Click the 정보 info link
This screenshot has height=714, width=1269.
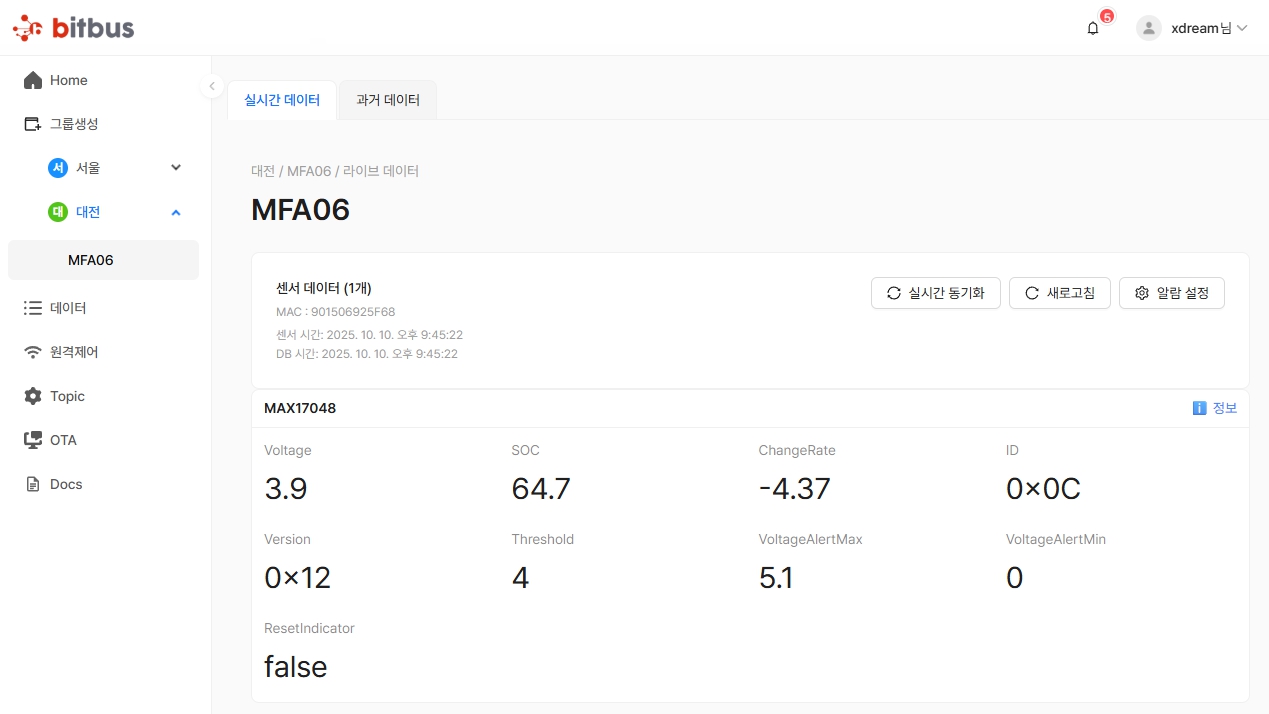point(1215,408)
